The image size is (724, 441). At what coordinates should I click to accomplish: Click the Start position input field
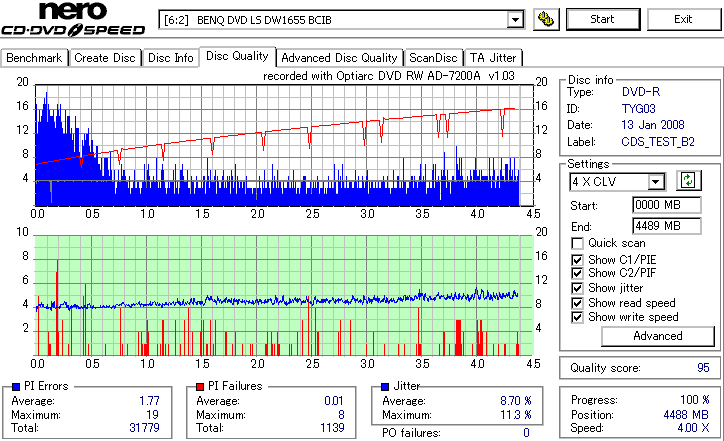point(666,205)
